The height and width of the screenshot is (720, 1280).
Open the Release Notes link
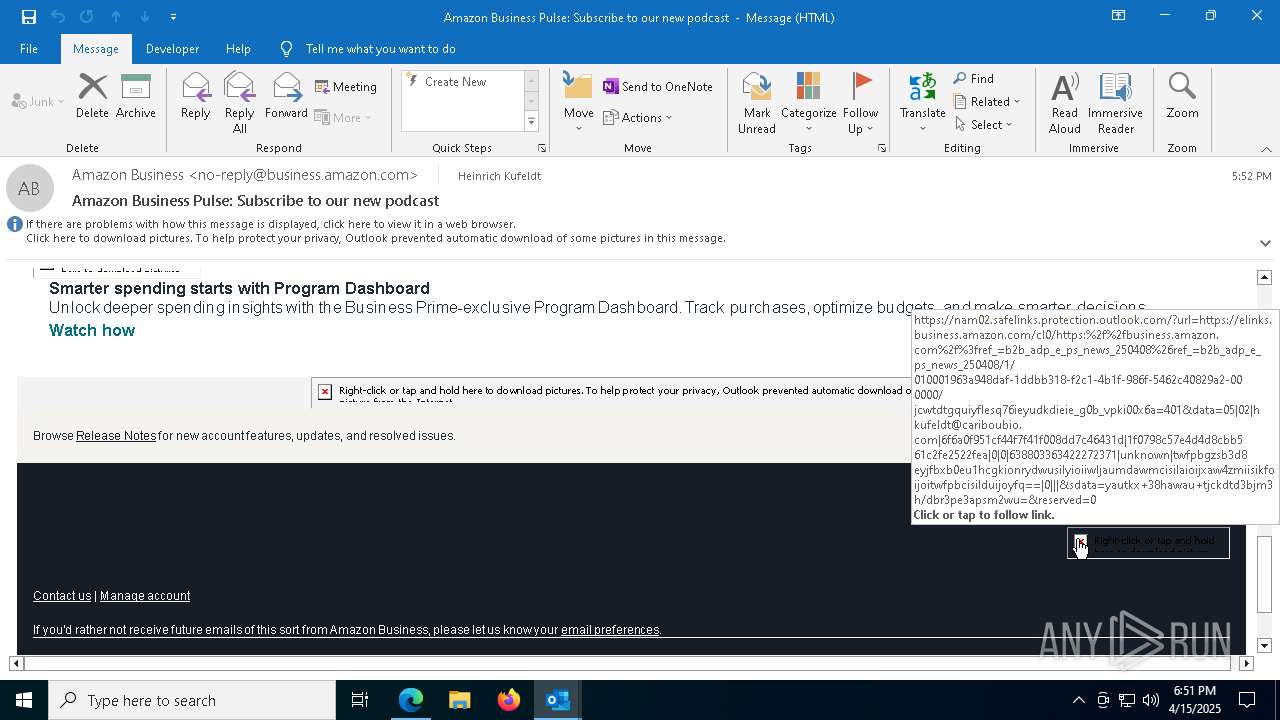[x=116, y=436]
